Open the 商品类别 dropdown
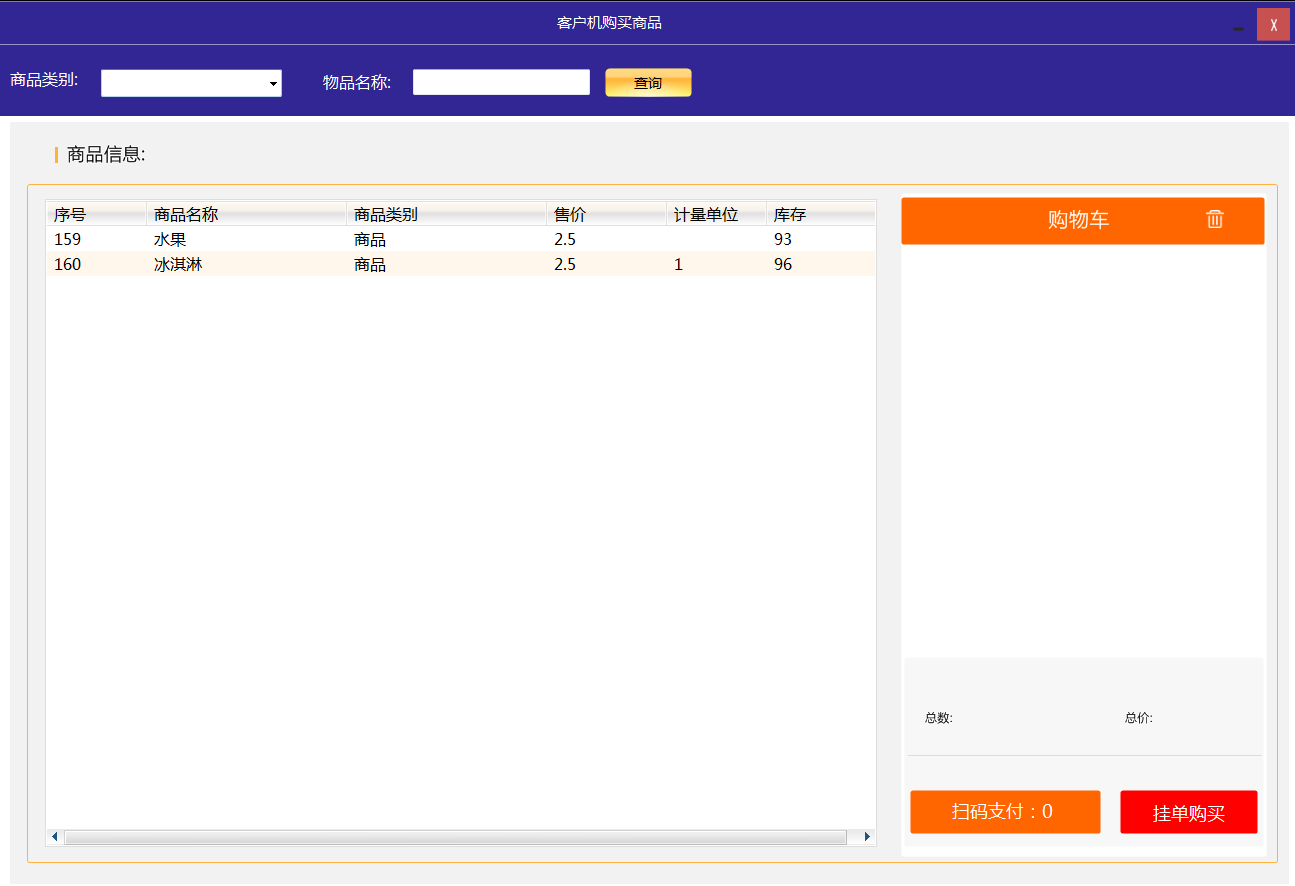 191,83
